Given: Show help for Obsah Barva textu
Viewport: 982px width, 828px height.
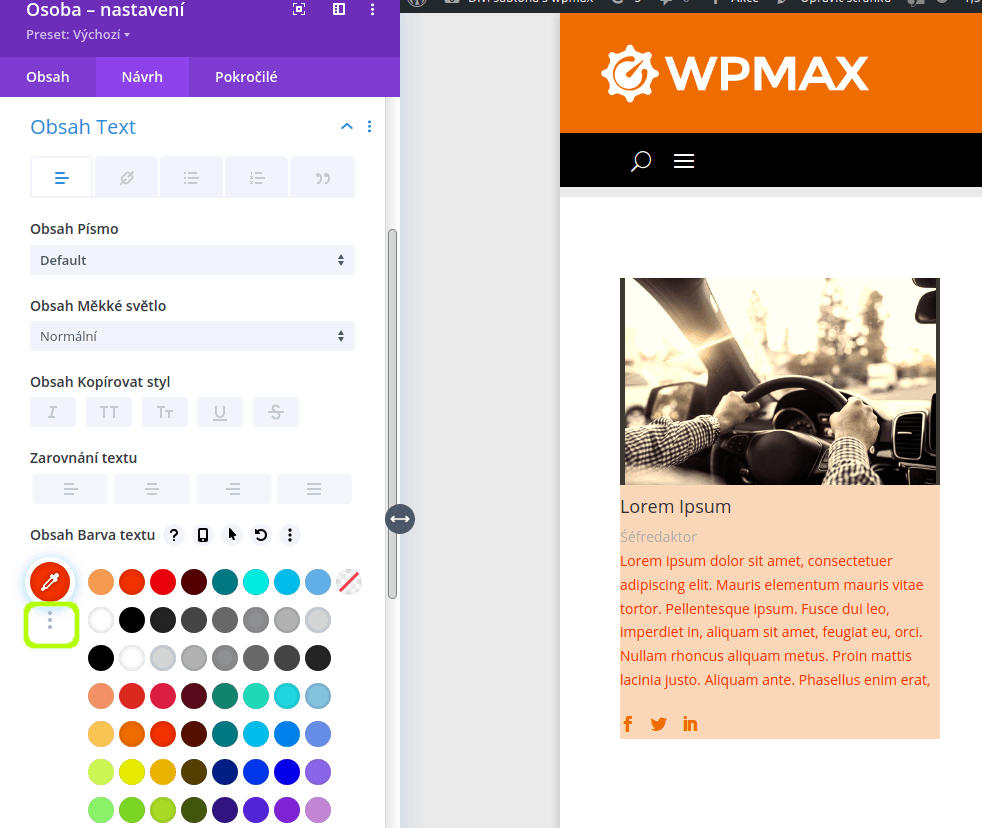Looking at the screenshot, I should point(174,535).
